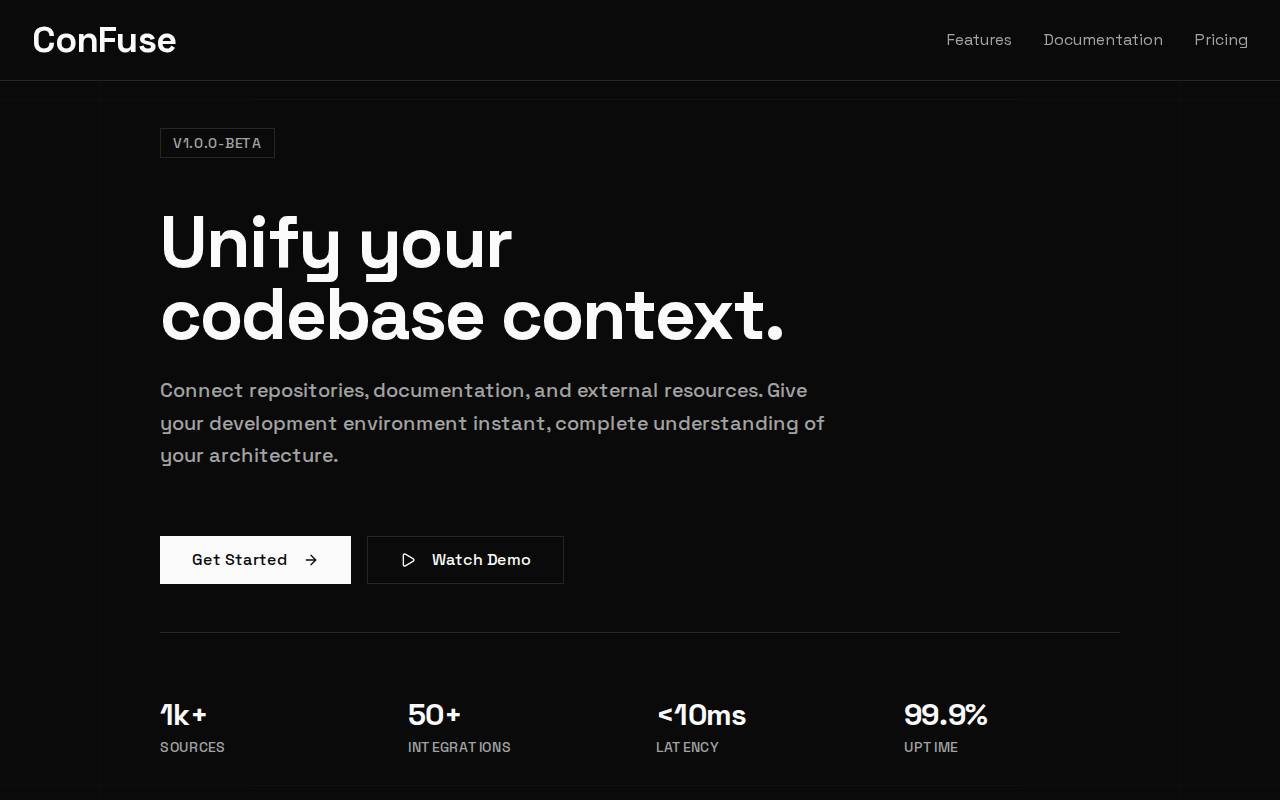The height and width of the screenshot is (800, 1280).
Task: Click the ConFuse logo
Action: click(104, 40)
